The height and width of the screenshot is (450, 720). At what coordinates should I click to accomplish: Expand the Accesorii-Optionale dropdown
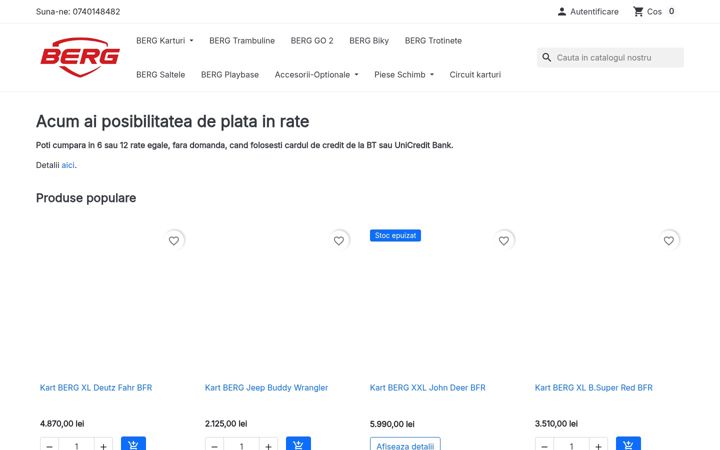click(x=316, y=74)
